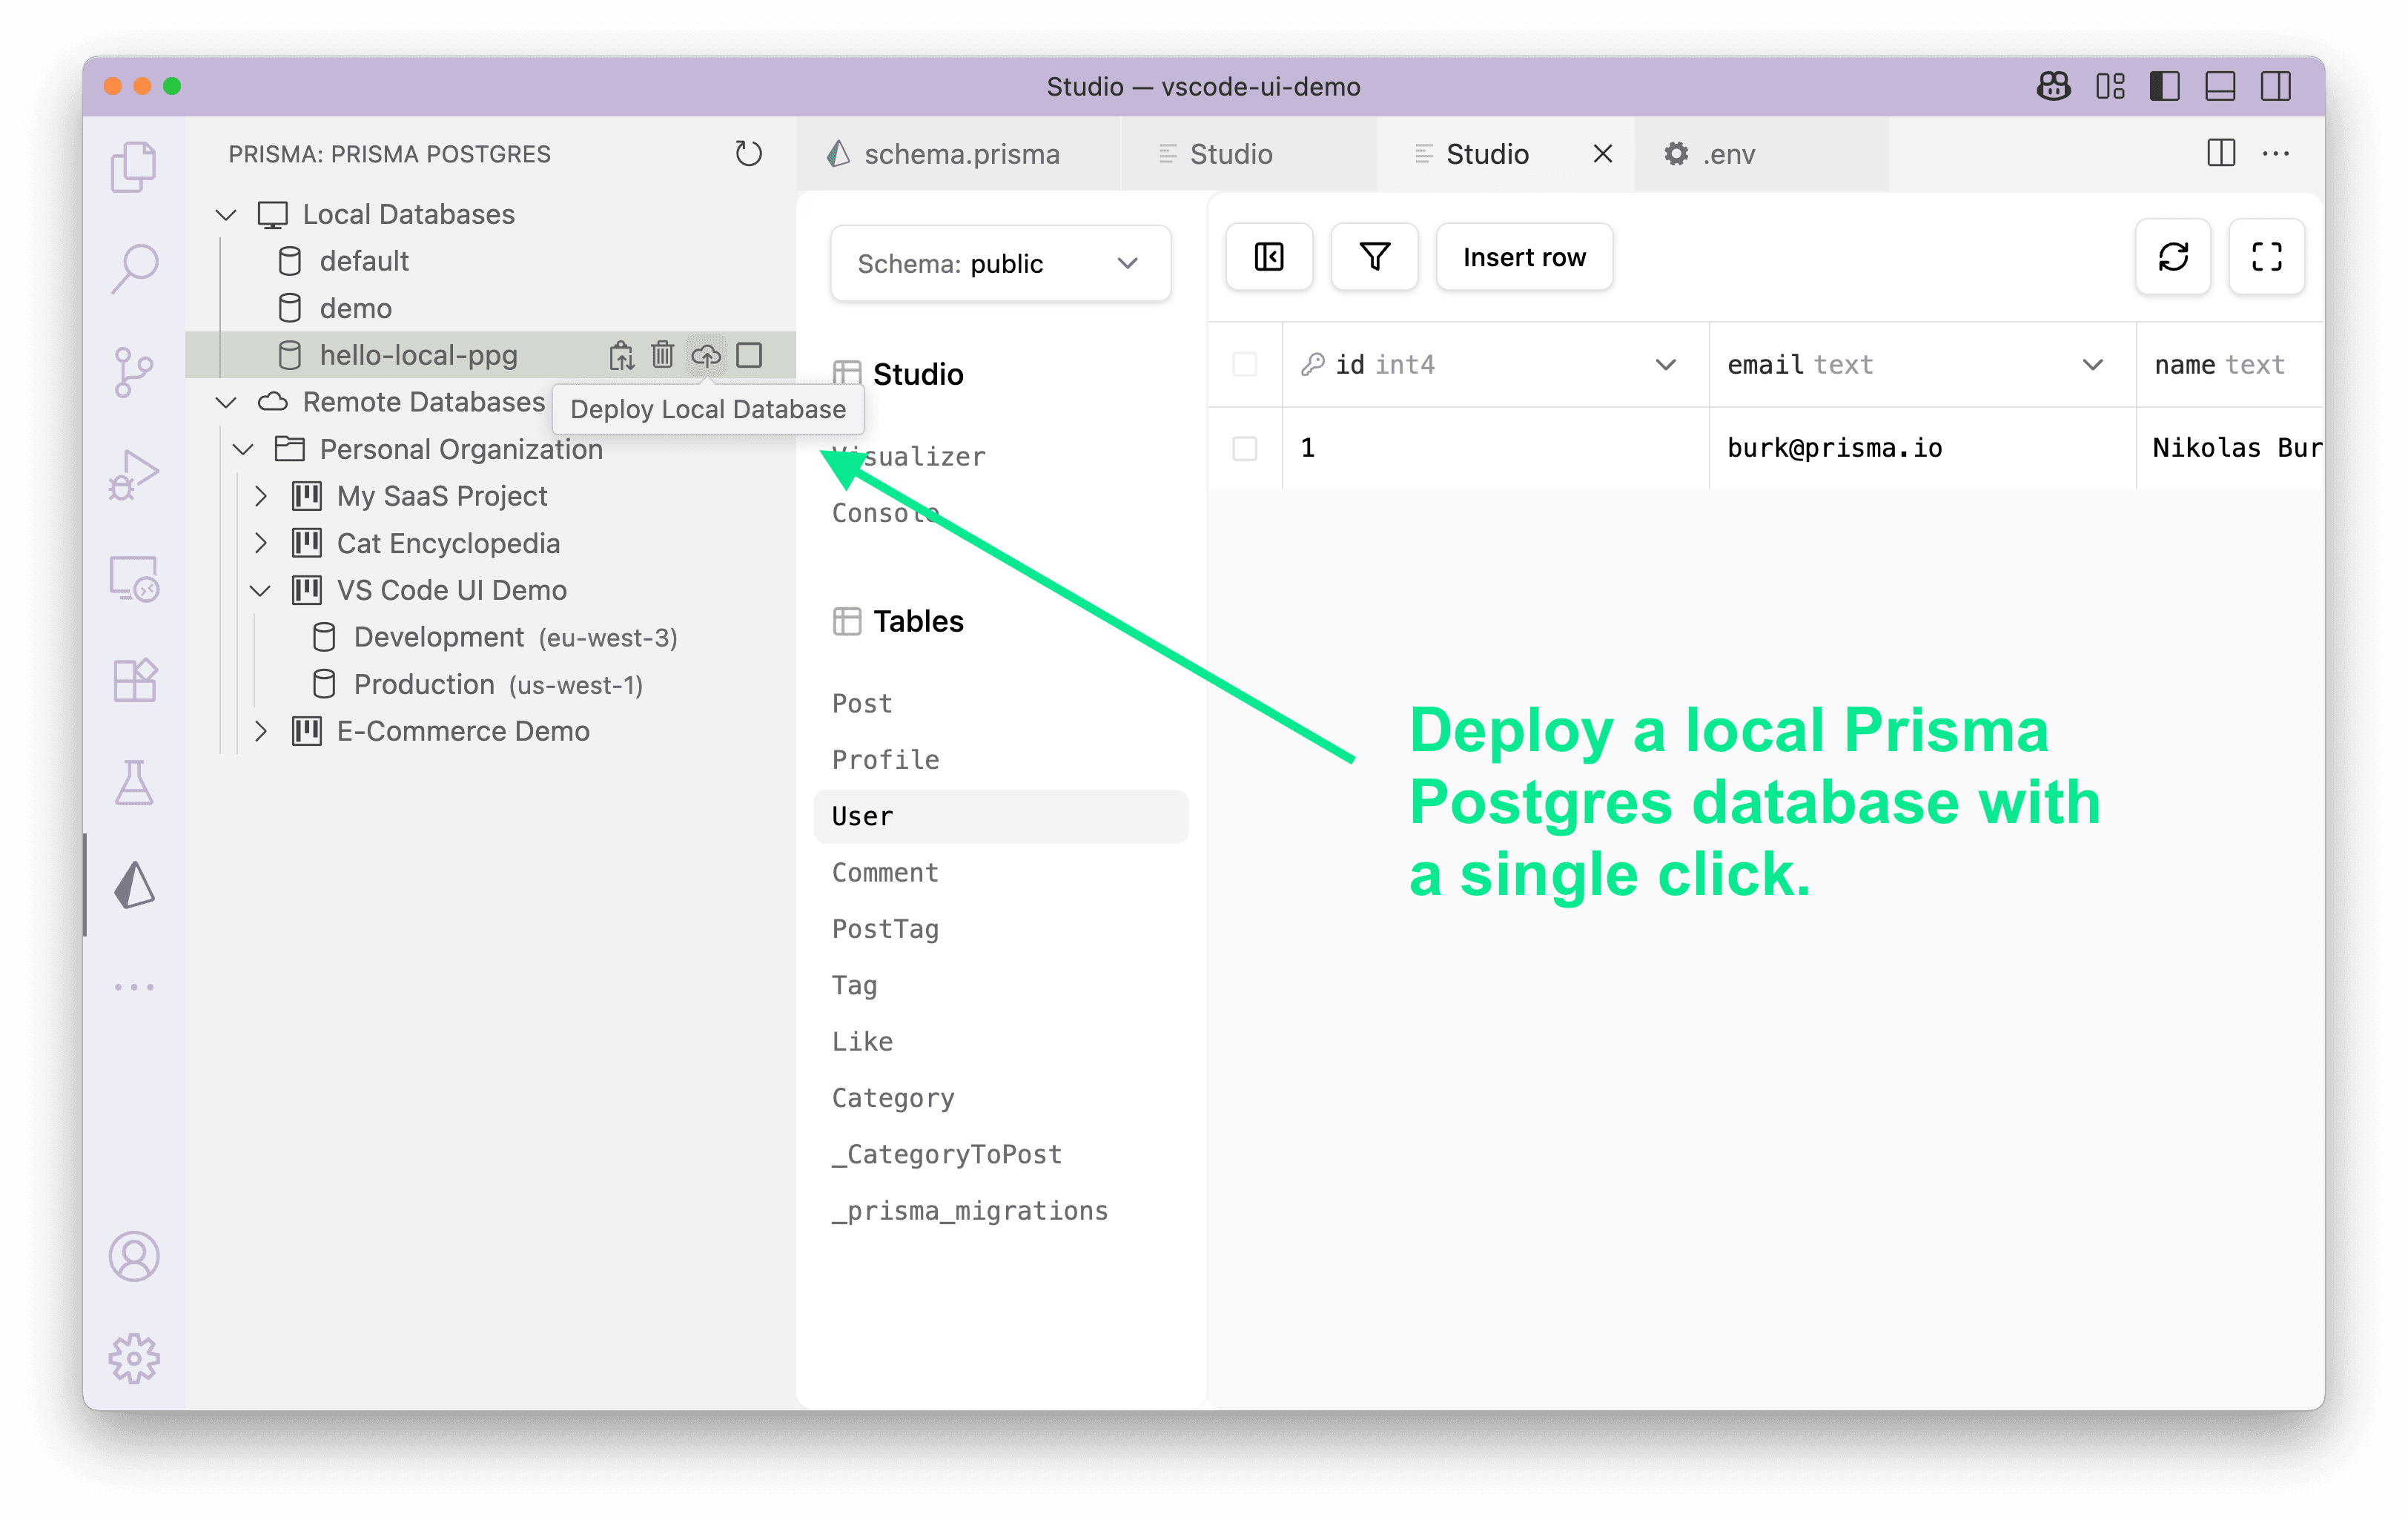Deploy hello-local-ppg using the cloud icon

click(x=707, y=355)
